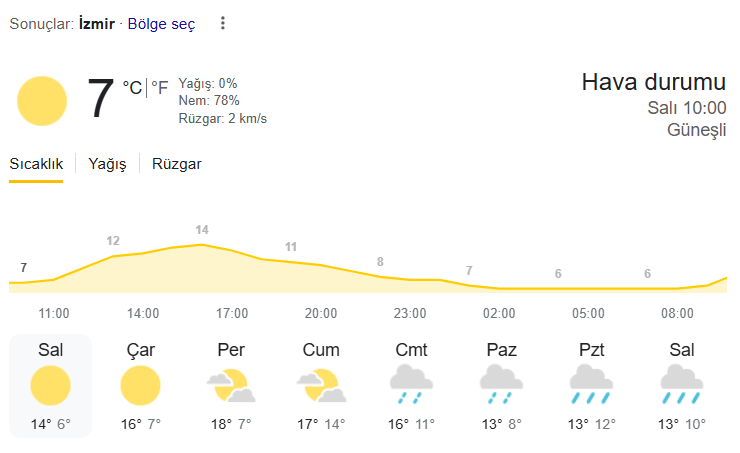Select Sunday (Paz) rainy forecast icon
This screenshot has height=453, width=740.
tap(500, 385)
